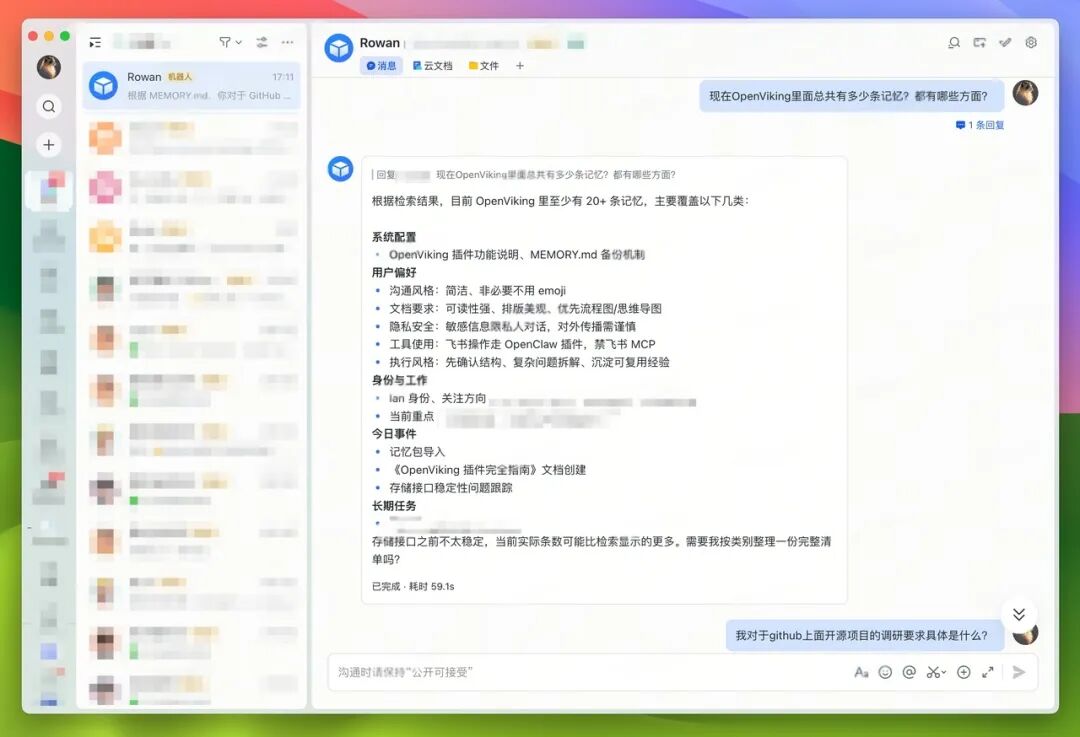
Task: Click the 17:11 timestamp on Rowan chat
Action: point(283,77)
